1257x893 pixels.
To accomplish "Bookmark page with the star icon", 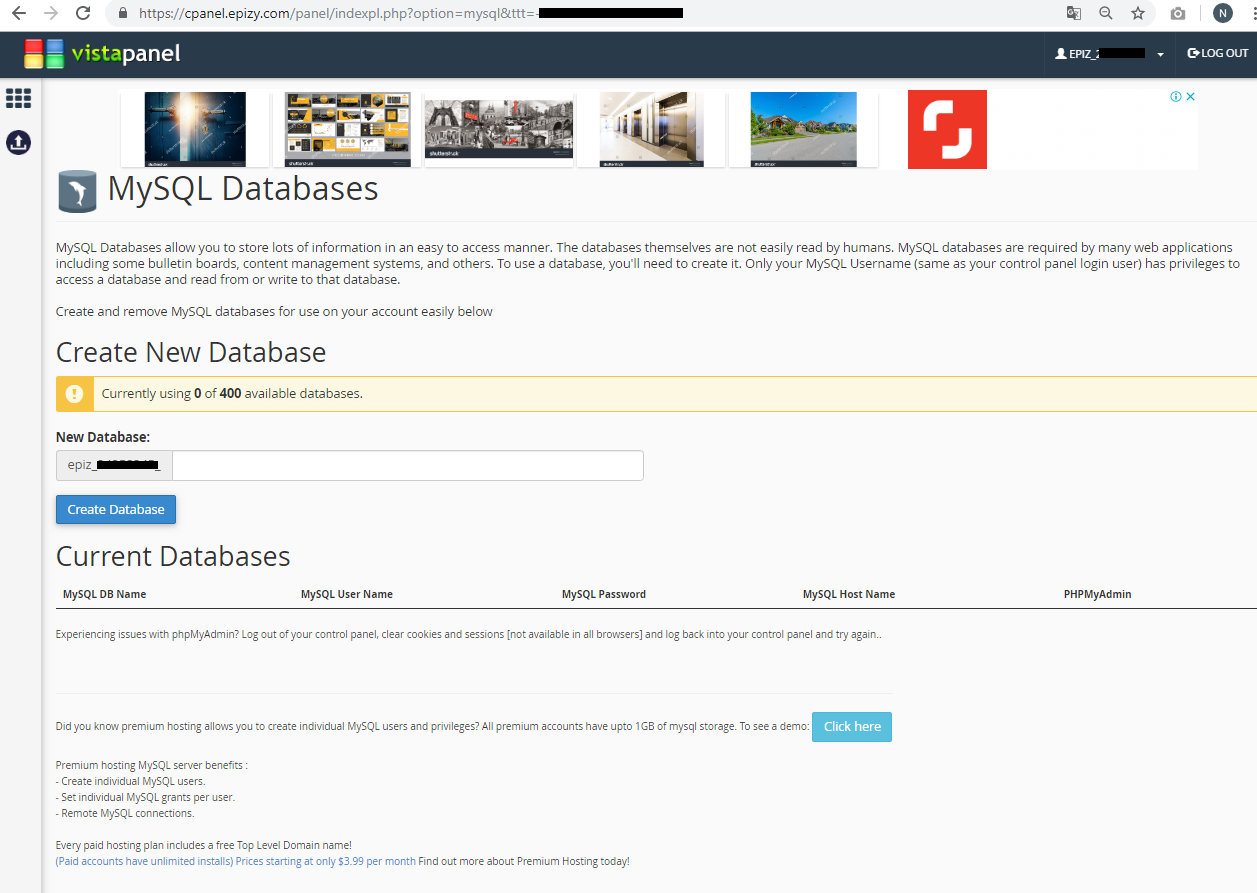I will [1137, 13].
